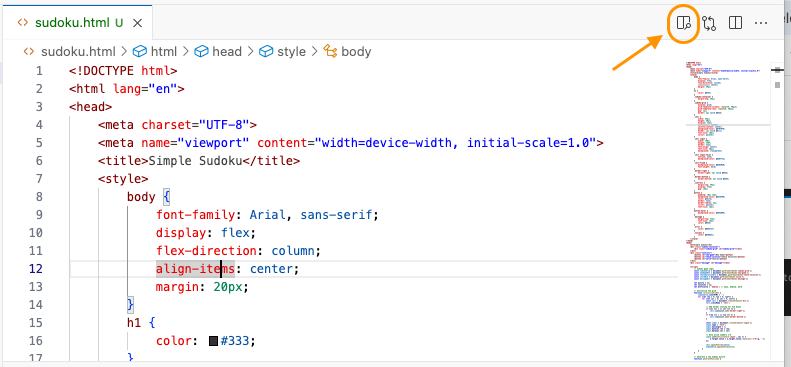Image resolution: width=791 pixels, height=367 pixels.
Task: Open changes compare icon in editor toolbar
Action: click(709, 23)
